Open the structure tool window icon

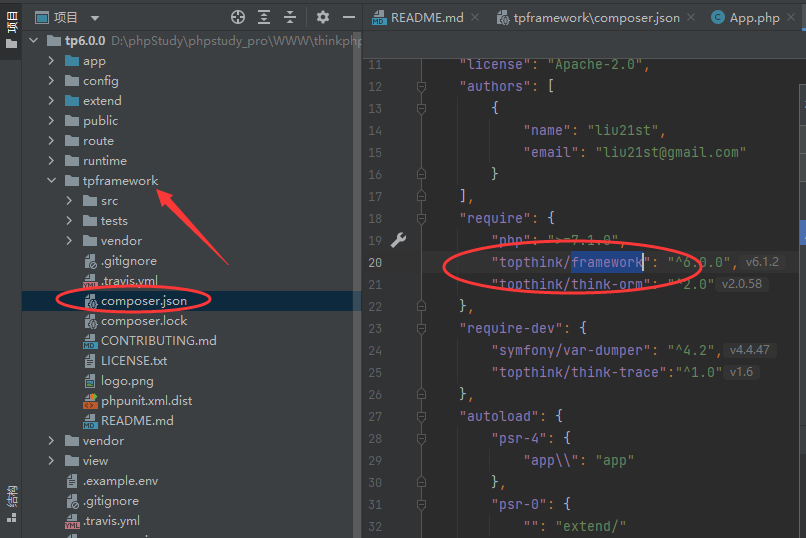11,504
